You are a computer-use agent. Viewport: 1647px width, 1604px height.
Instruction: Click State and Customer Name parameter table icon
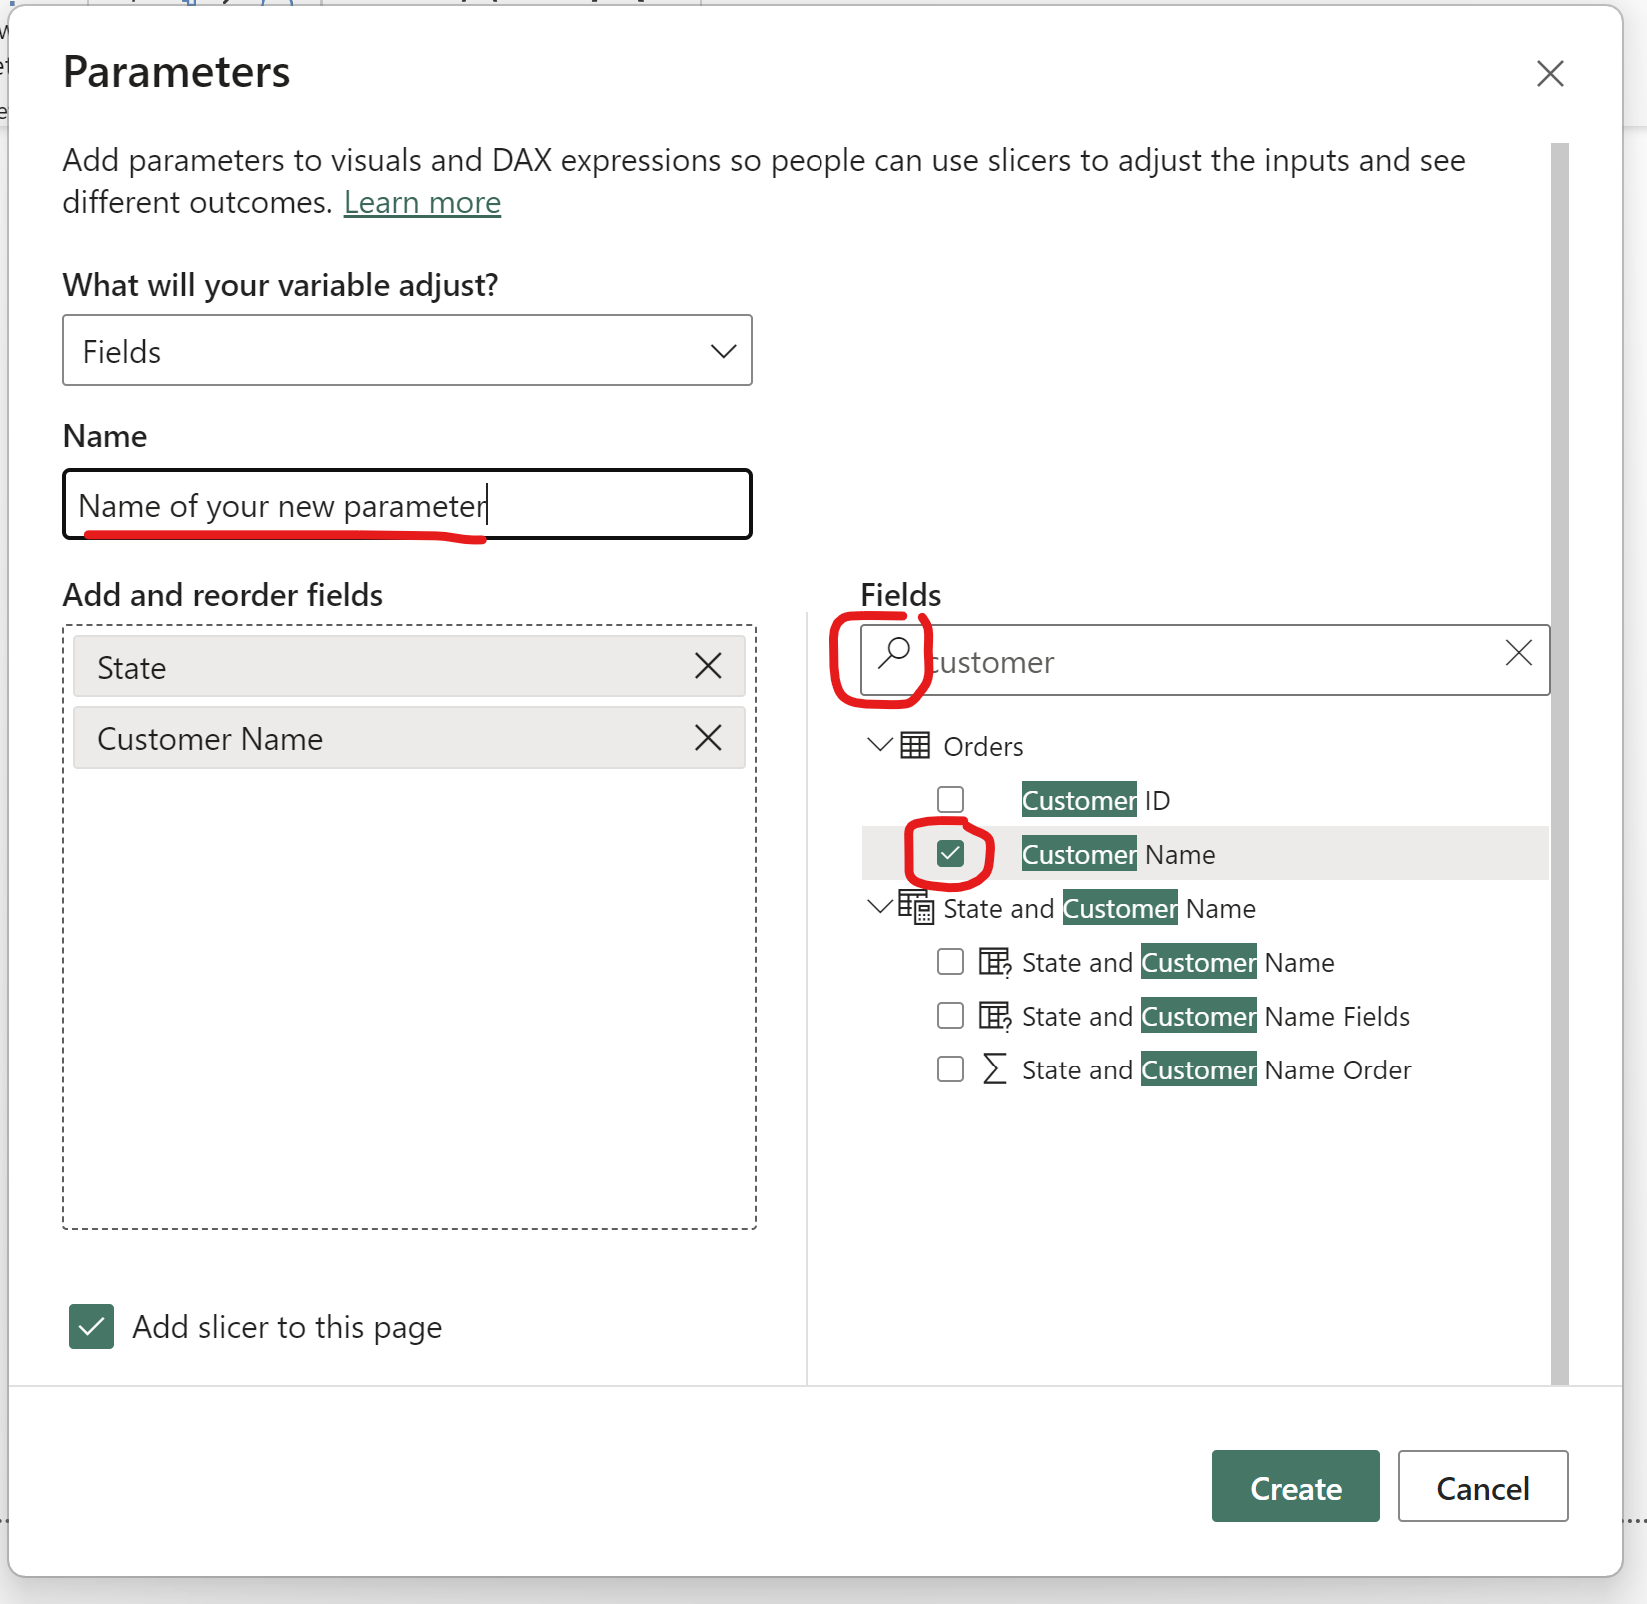(x=915, y=907)
